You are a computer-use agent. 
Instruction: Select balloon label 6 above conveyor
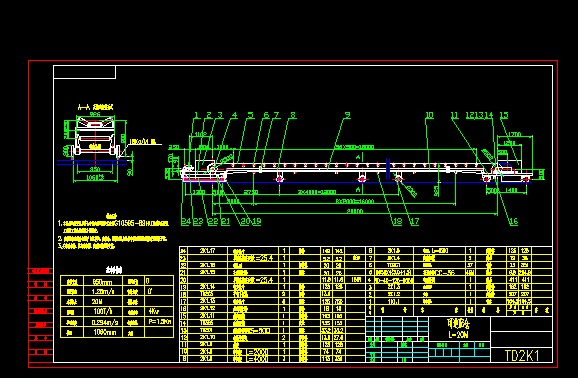pyautogui.click(x=267, y=115)
